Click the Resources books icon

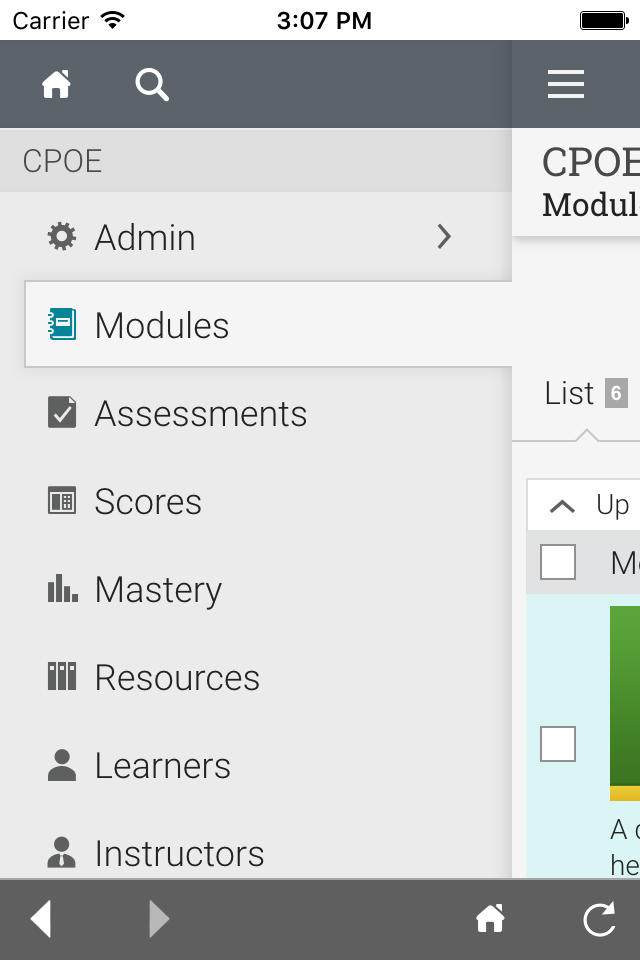pos(62,677)
